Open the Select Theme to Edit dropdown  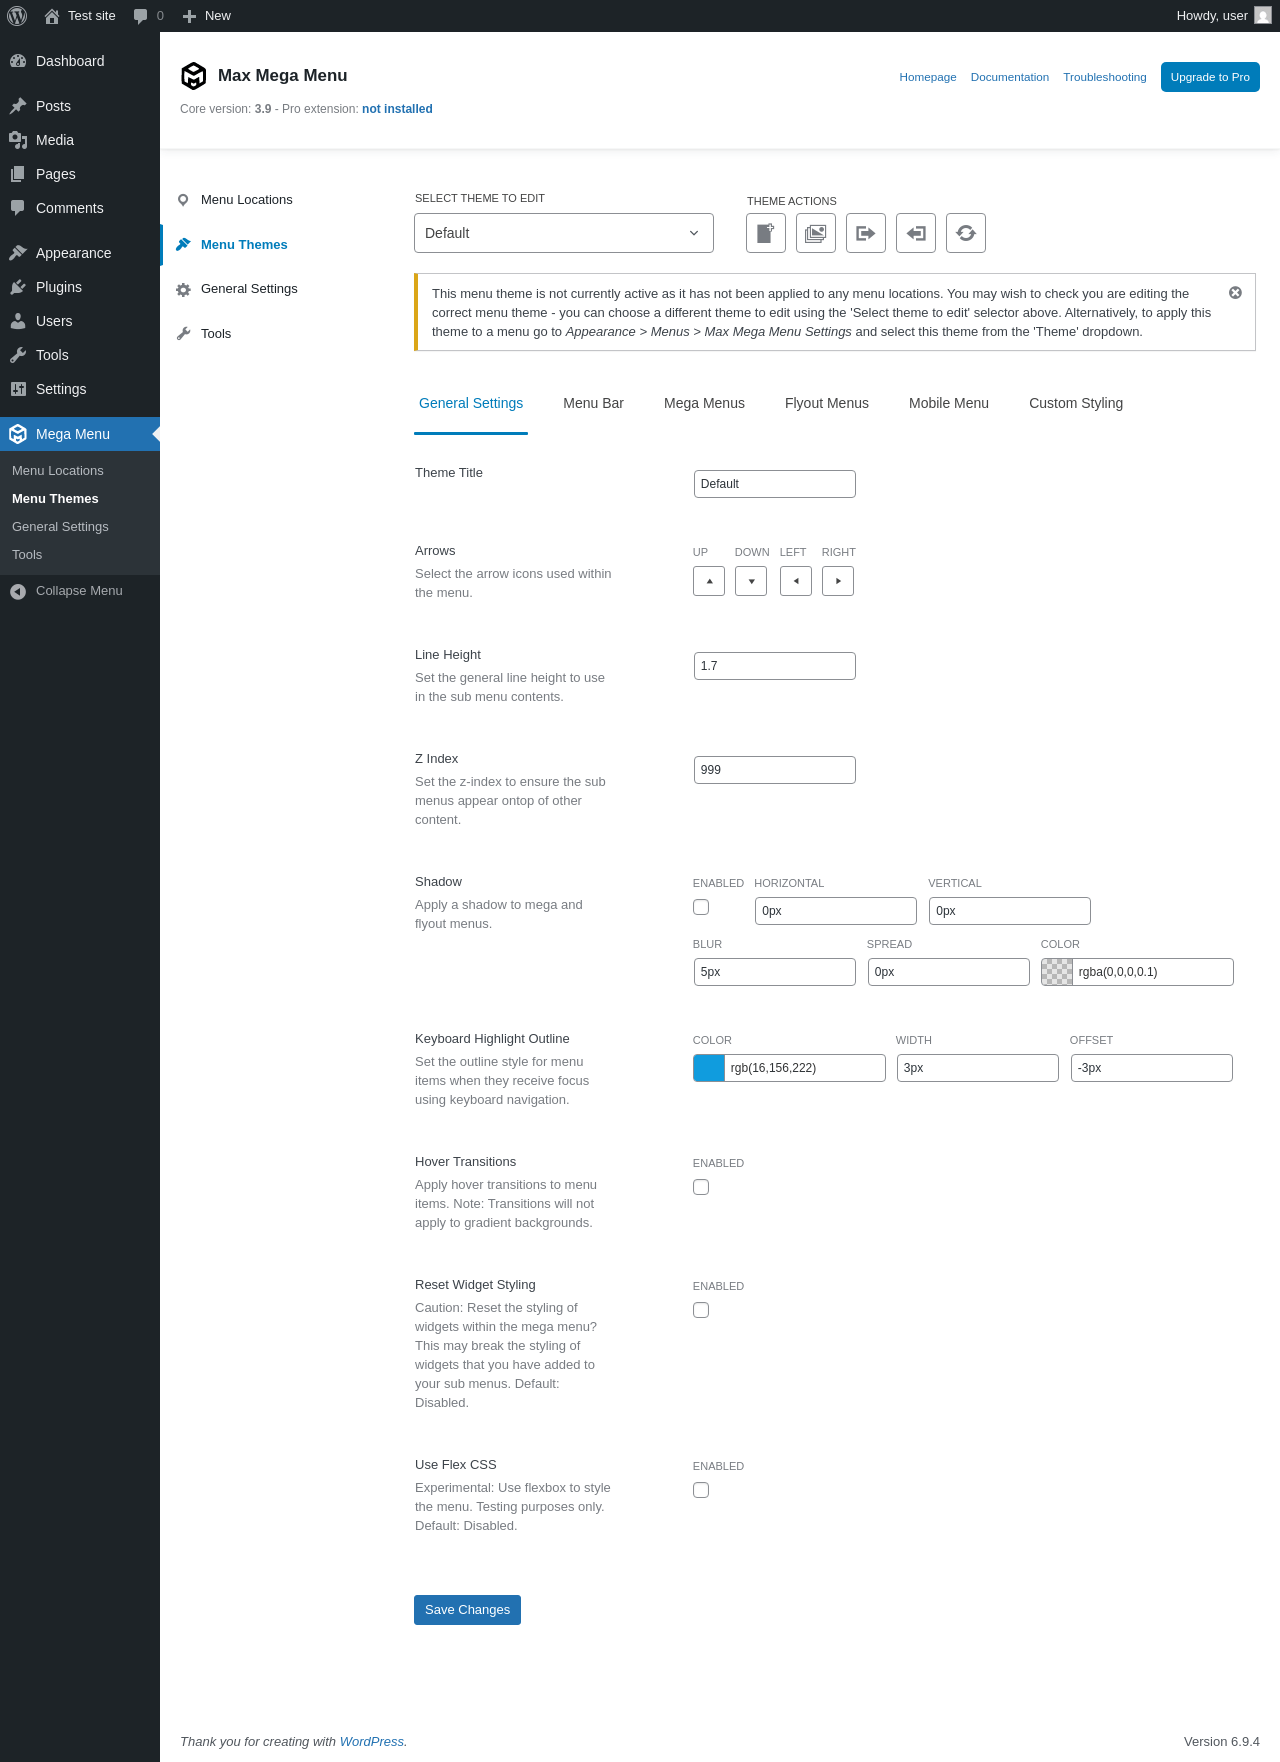click(564, 233)
